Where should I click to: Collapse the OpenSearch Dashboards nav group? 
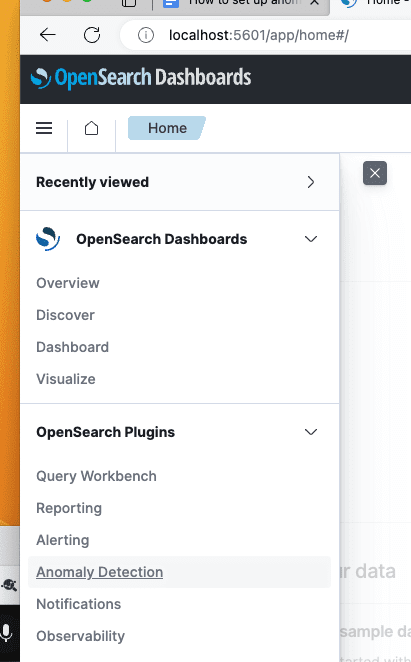(x=310, y=239)
